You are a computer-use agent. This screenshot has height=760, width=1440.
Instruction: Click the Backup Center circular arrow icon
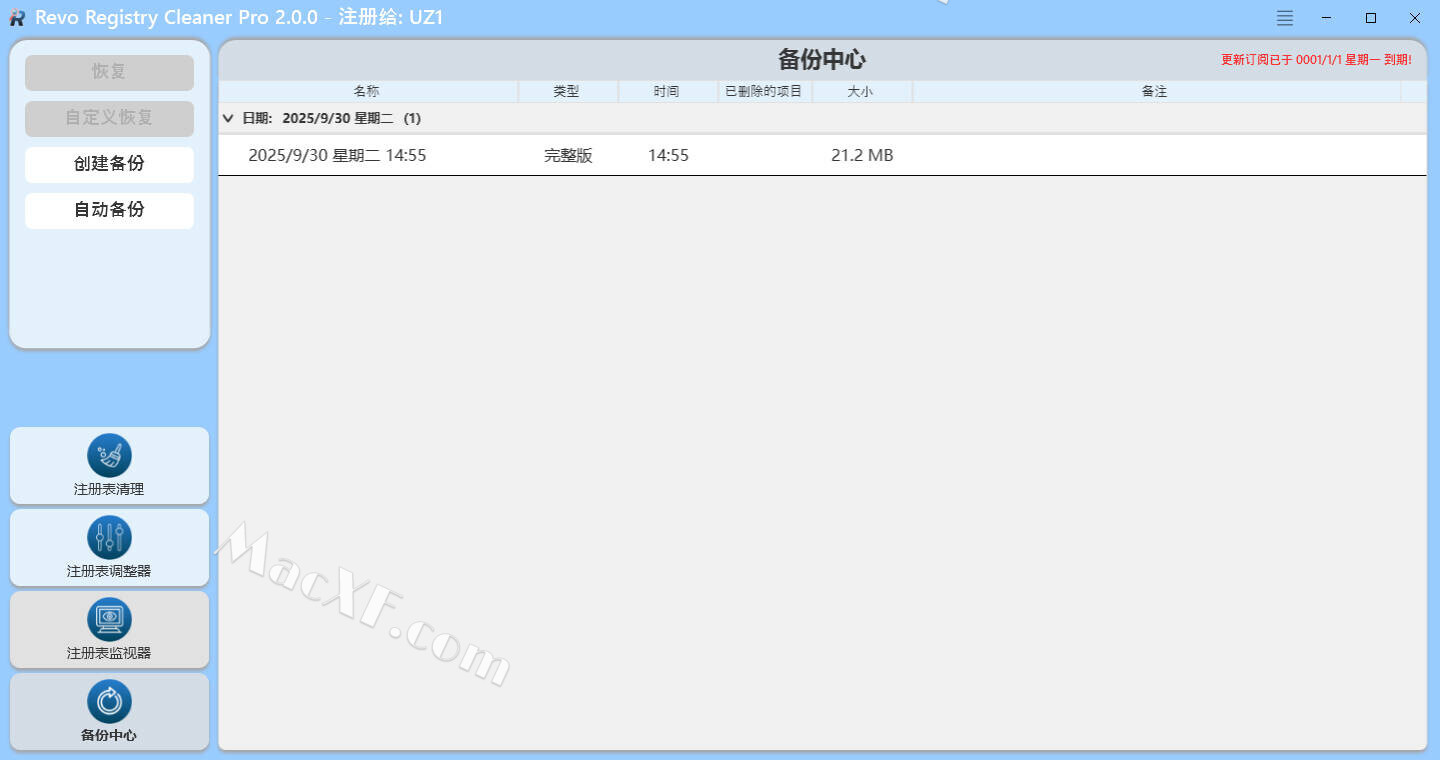[x=109, y=702]
